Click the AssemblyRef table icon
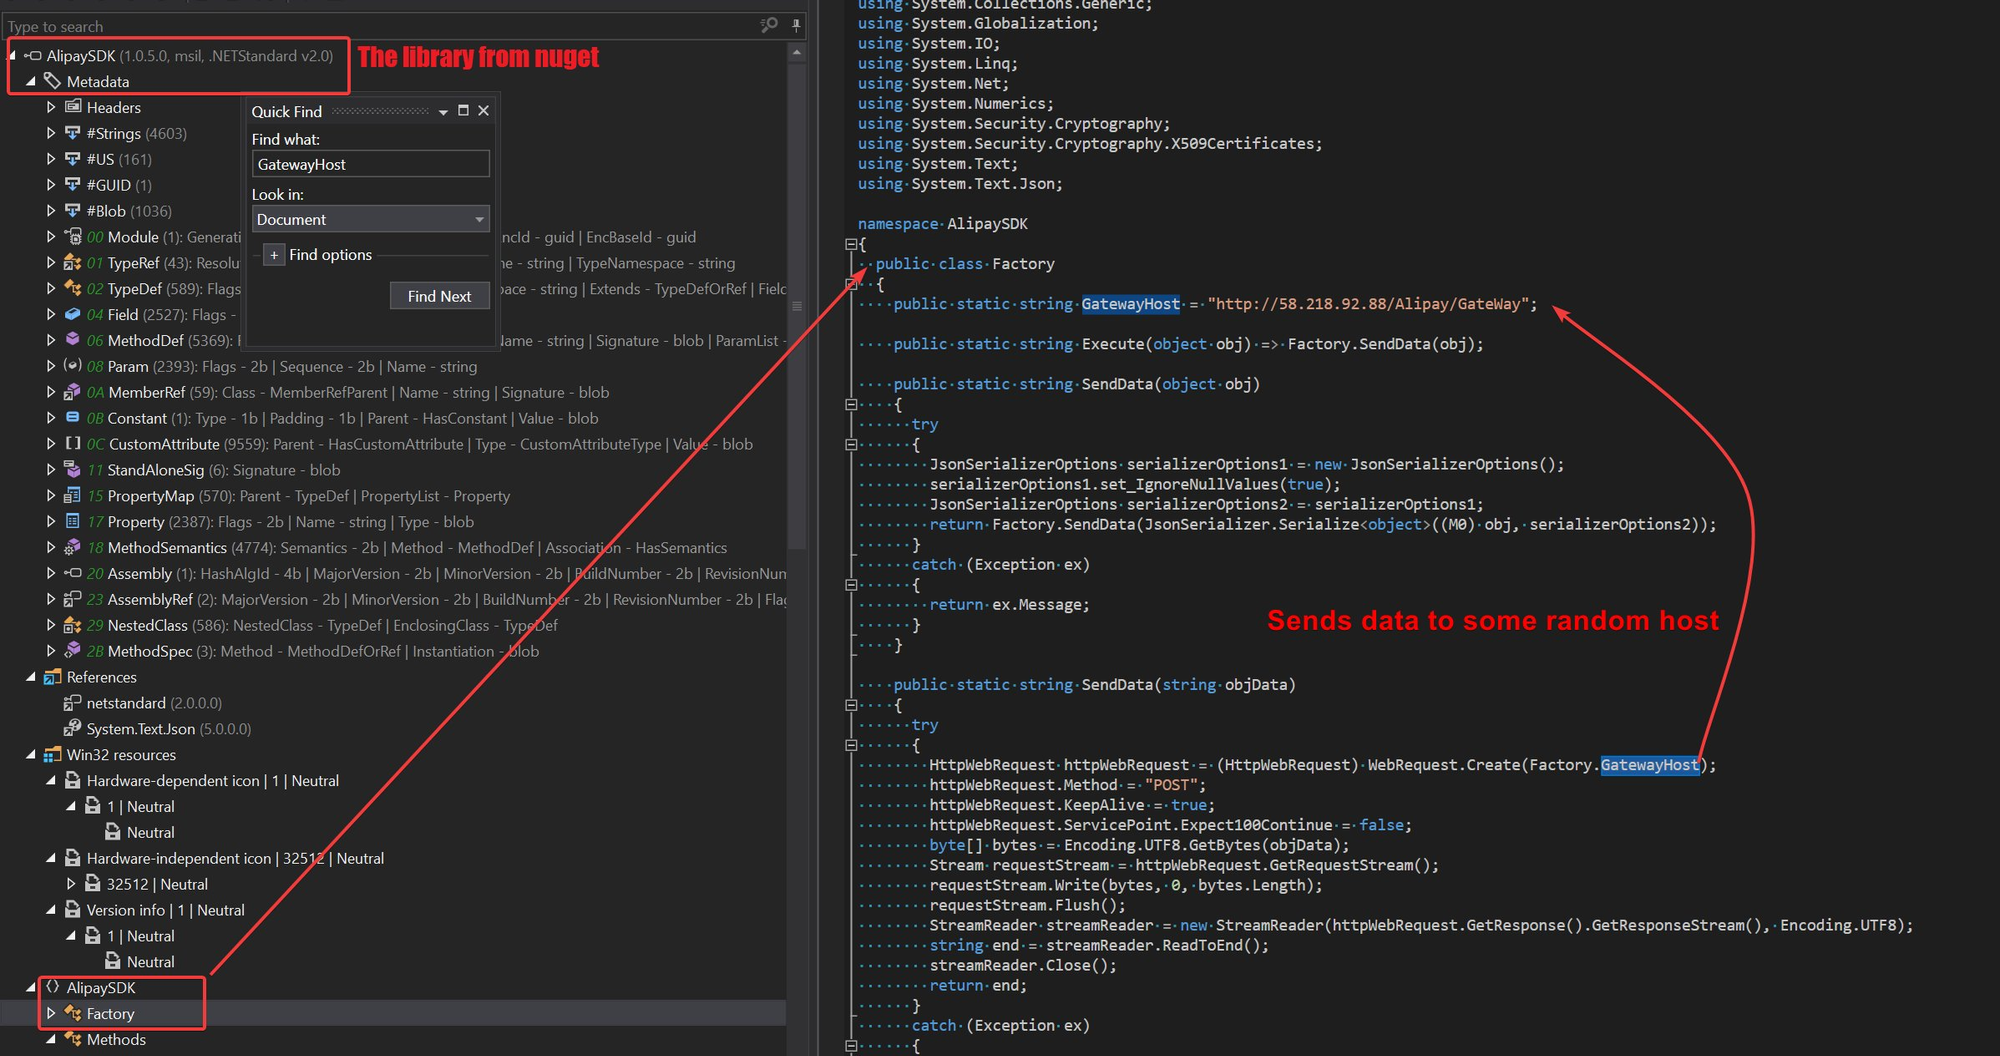The image size is (2000, 1056). pyautogui.click(x=73, y=599)
